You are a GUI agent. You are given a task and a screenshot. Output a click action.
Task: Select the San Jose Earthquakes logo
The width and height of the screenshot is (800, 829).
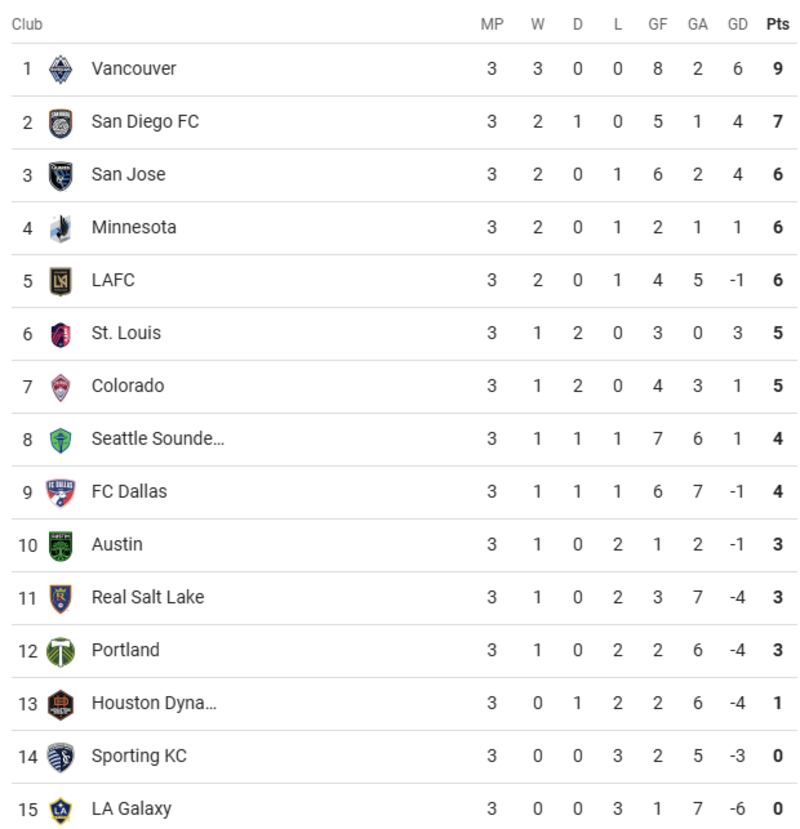(x=61, y=175)
